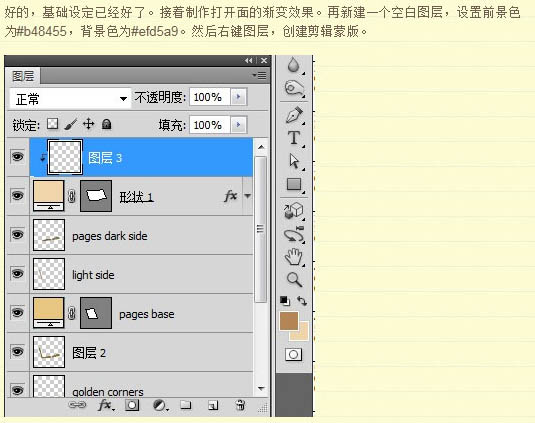
Task: Pick the Hand tool
Action: (x=294, y=257)
